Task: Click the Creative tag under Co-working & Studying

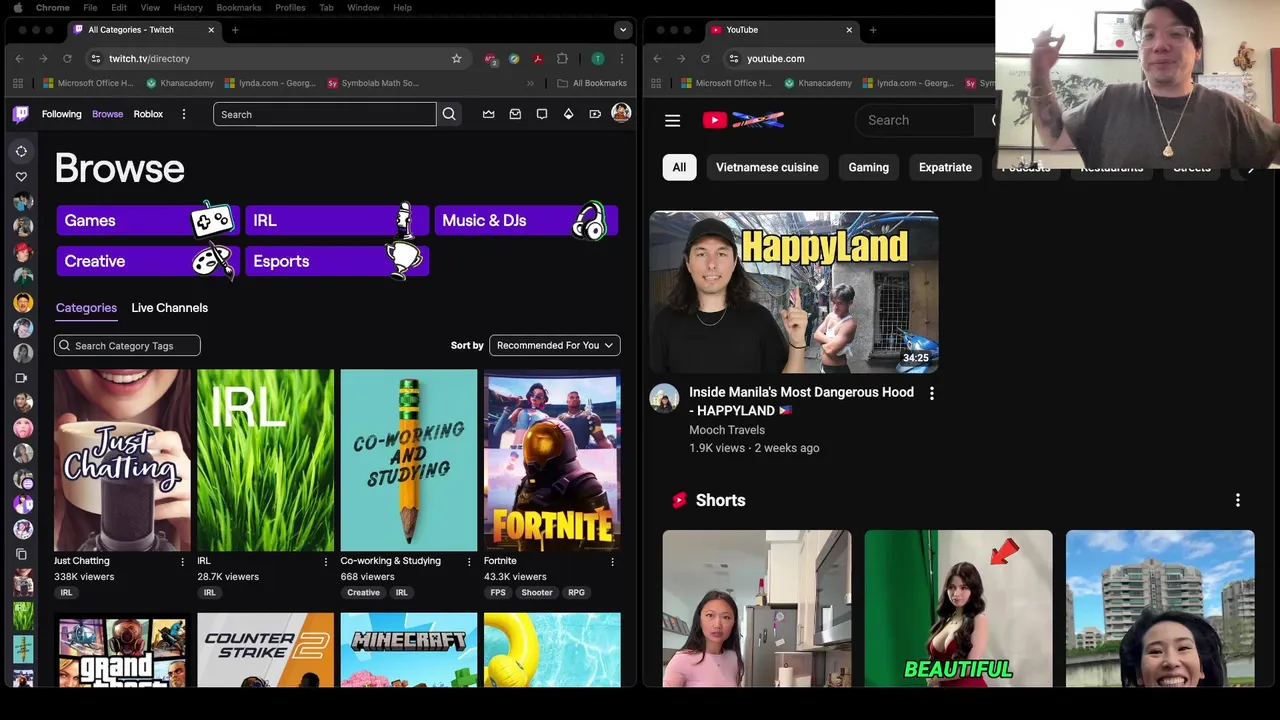Action: point(363,593)
